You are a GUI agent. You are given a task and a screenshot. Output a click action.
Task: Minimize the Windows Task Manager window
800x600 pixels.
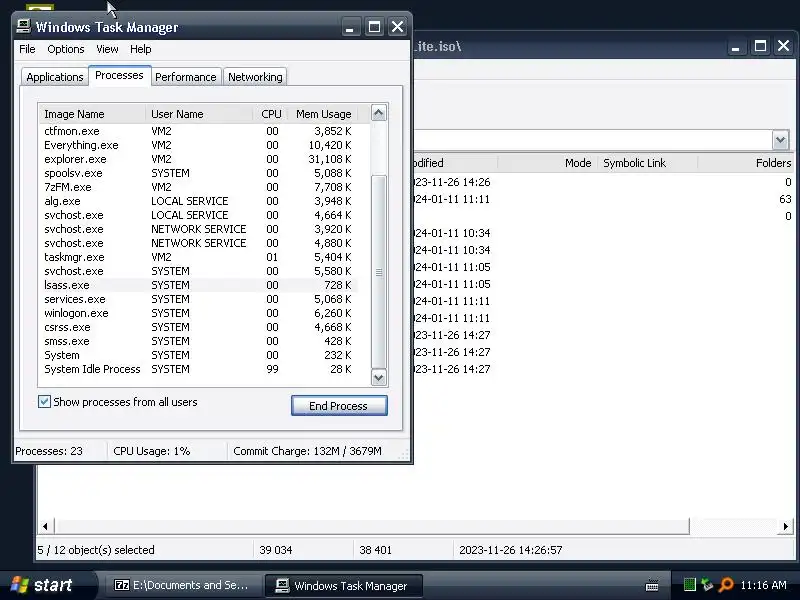[349, 27]
